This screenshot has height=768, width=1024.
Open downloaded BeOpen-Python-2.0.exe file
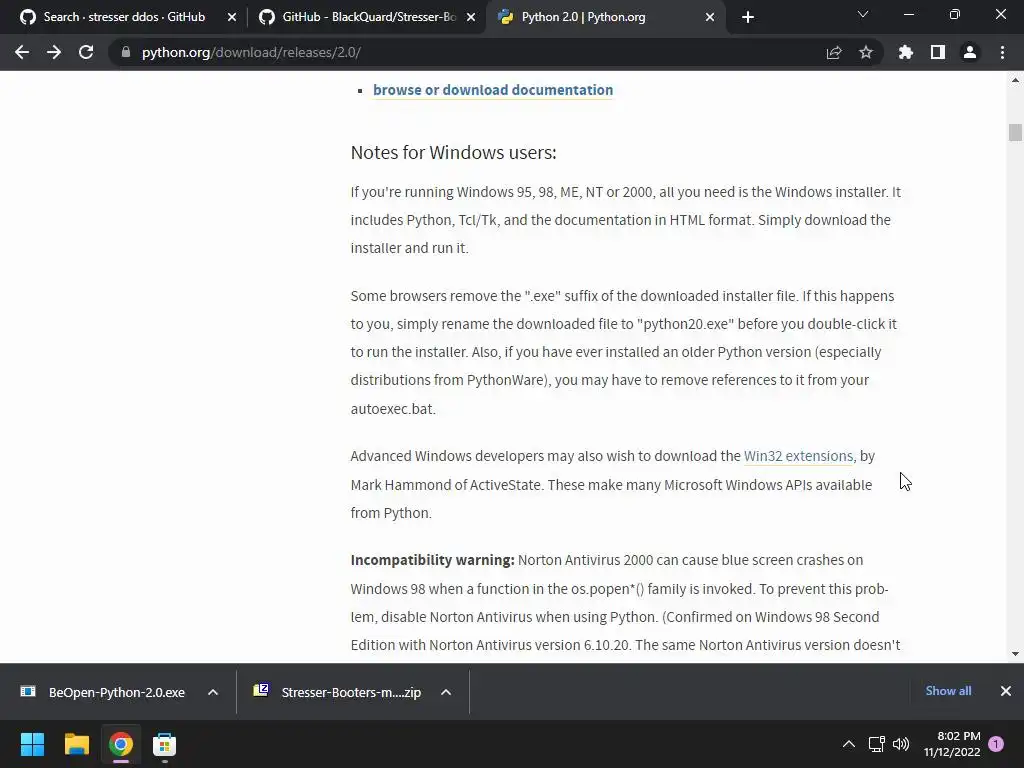[116, 692]
